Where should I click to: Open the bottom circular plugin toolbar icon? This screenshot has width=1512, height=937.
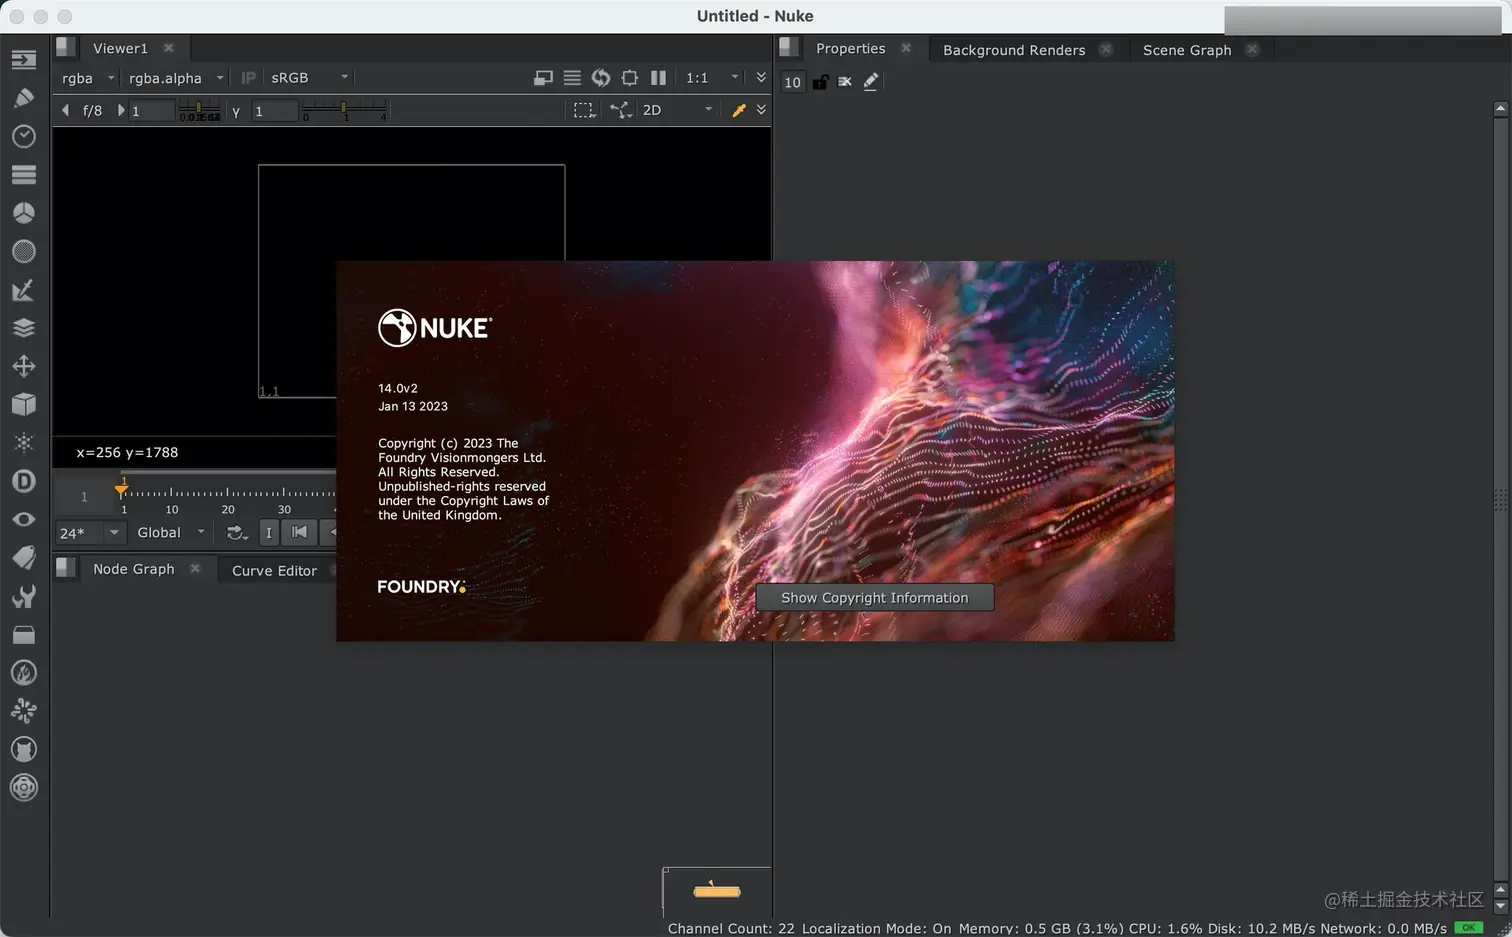point(23,788)
